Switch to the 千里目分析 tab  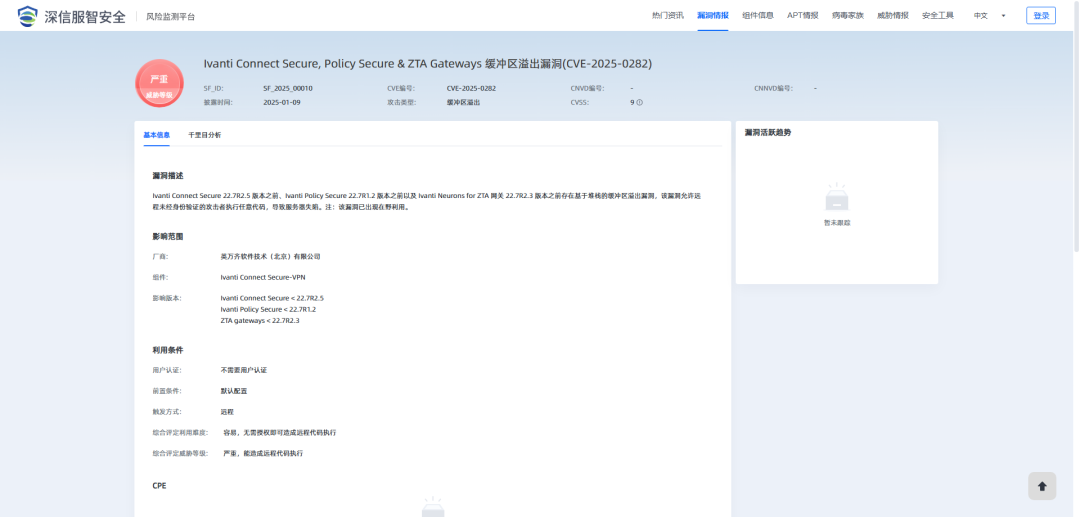click(x=205, y=135)
